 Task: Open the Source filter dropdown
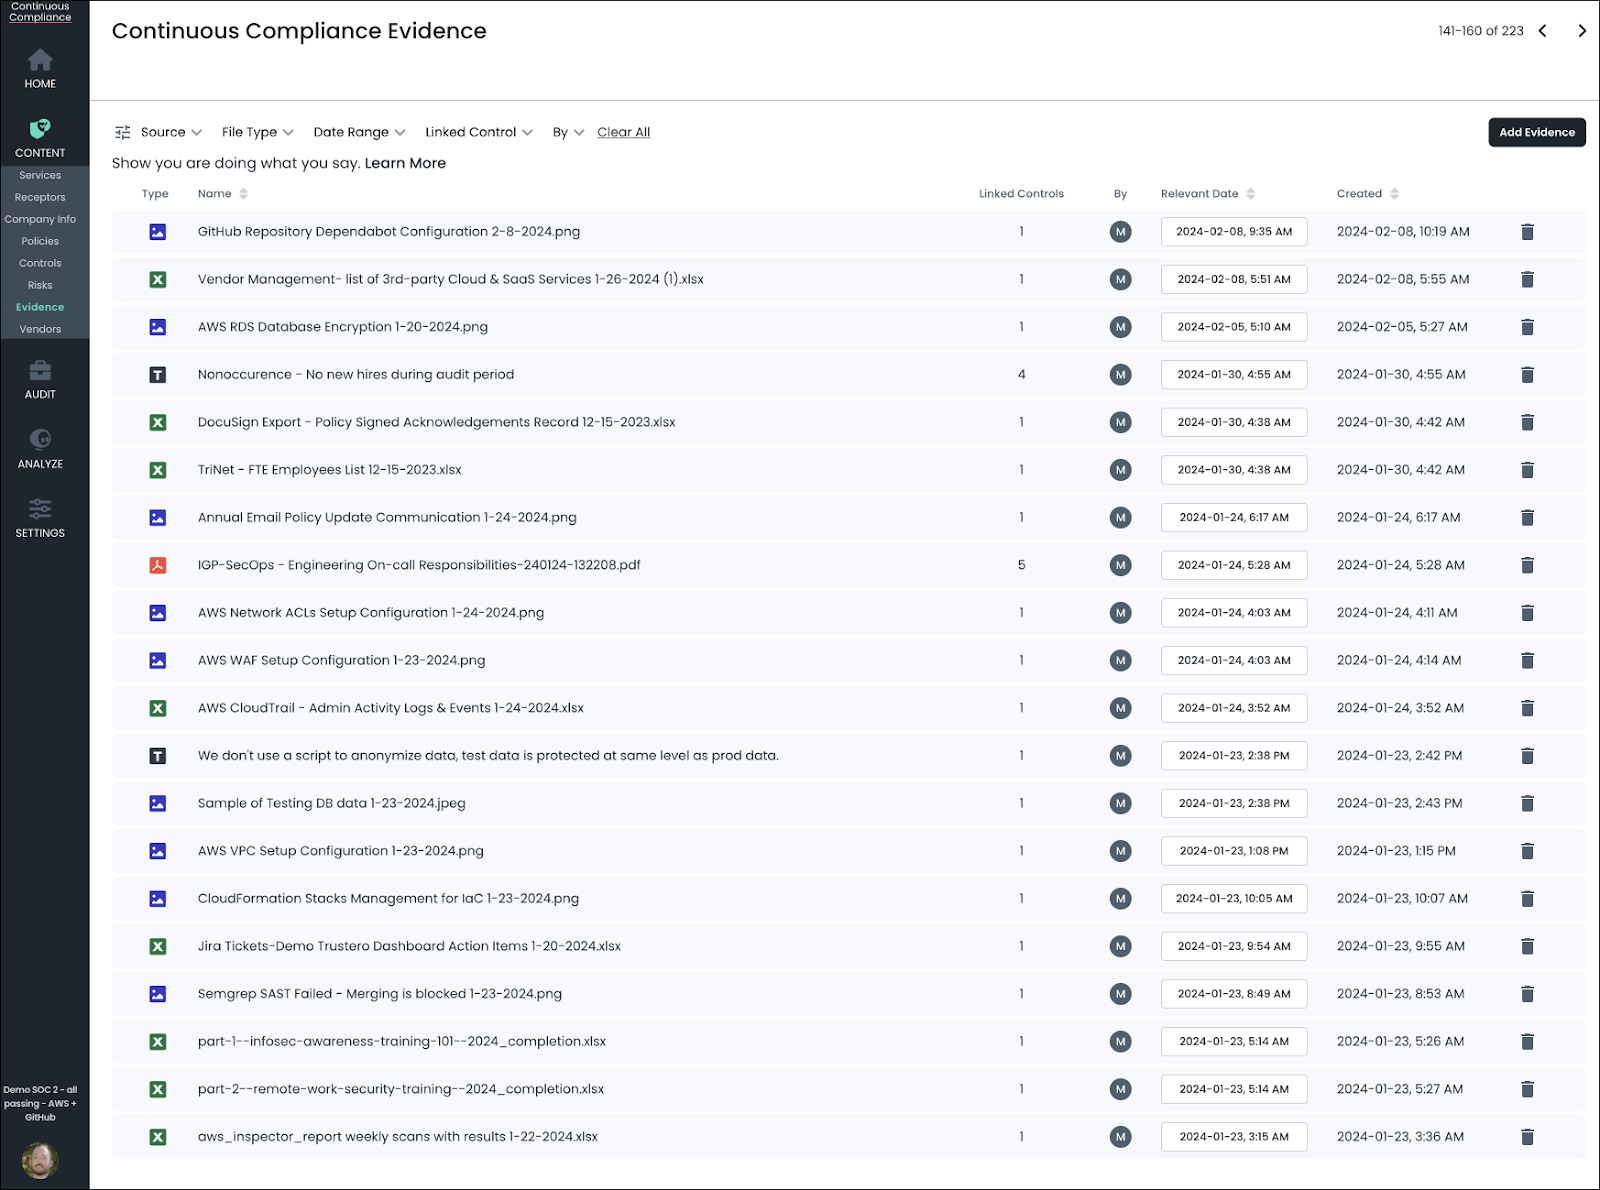click(171, 132)
